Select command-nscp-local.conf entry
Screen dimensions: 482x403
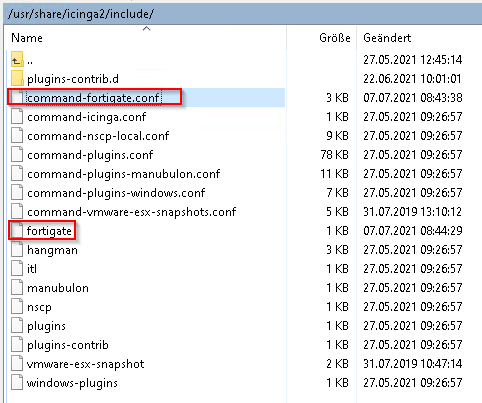point(98,136)
